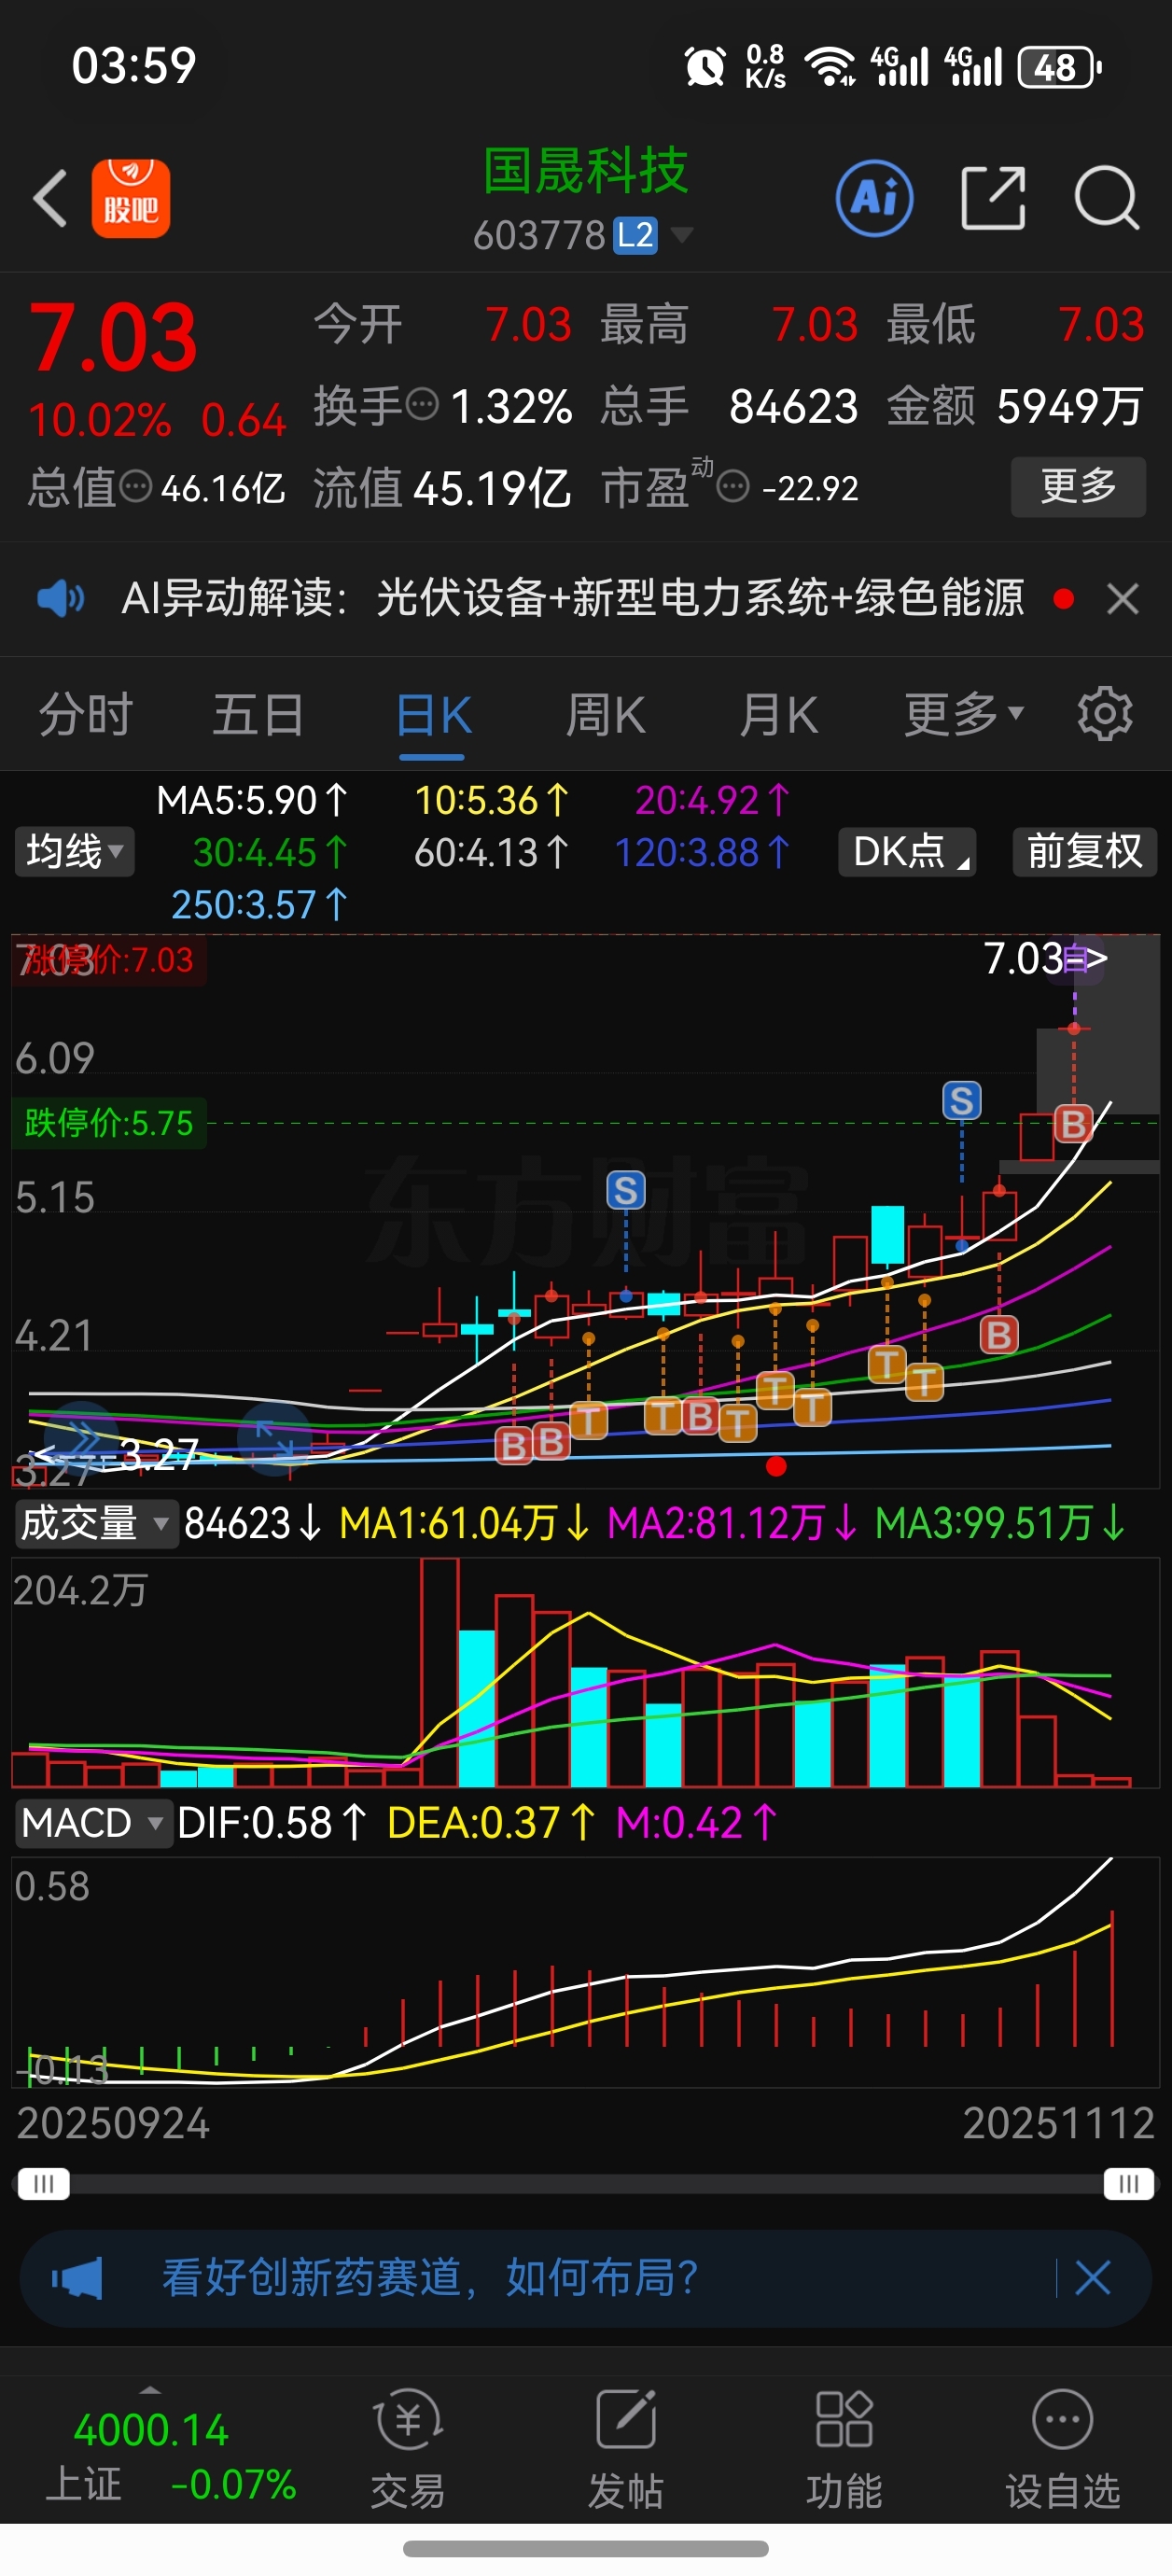The width and height of the screenshot is (1172, 2576).
Task: Switch to the 五日 tab
Action: [258, 714]
